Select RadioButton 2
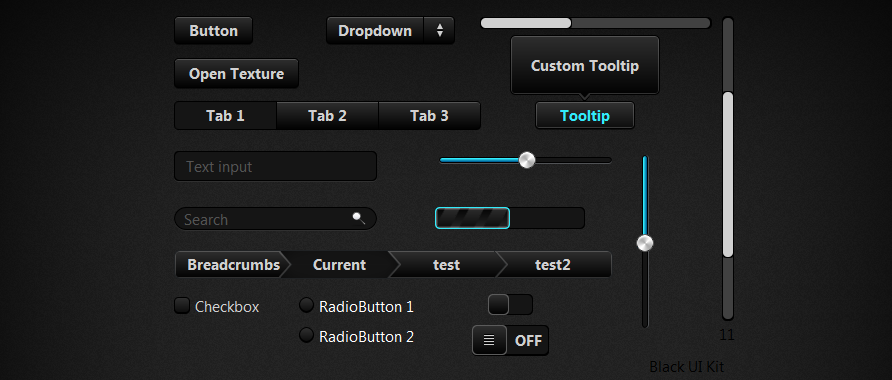This screenshot has width=892, height=380. pos(306,335)
